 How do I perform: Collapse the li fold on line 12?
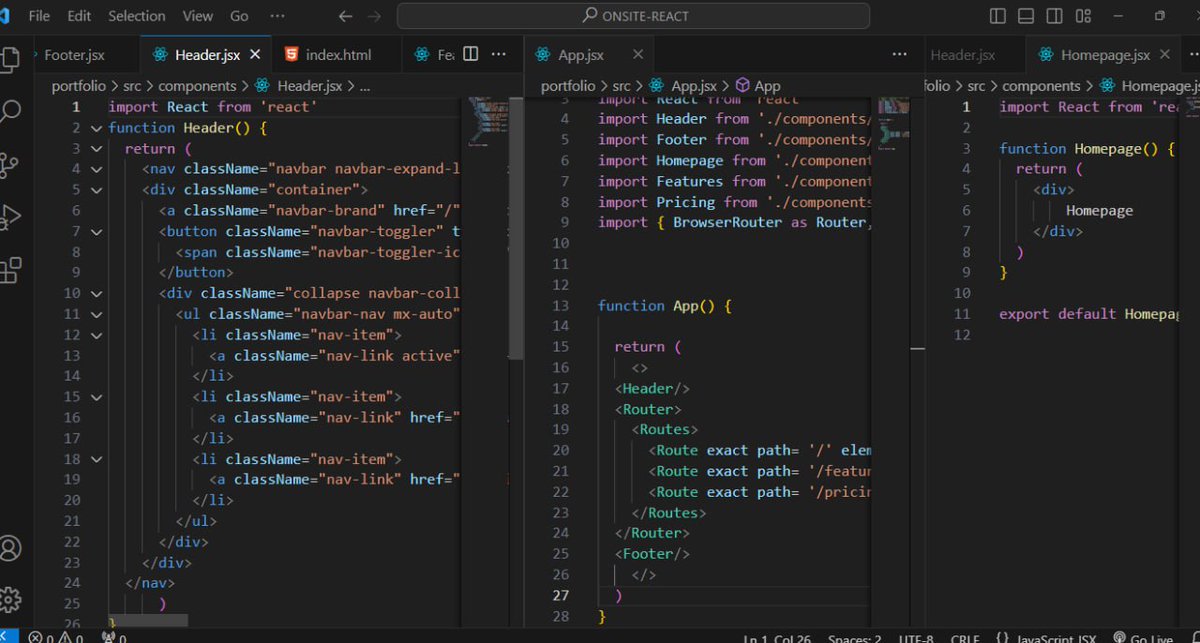point(97,335)
